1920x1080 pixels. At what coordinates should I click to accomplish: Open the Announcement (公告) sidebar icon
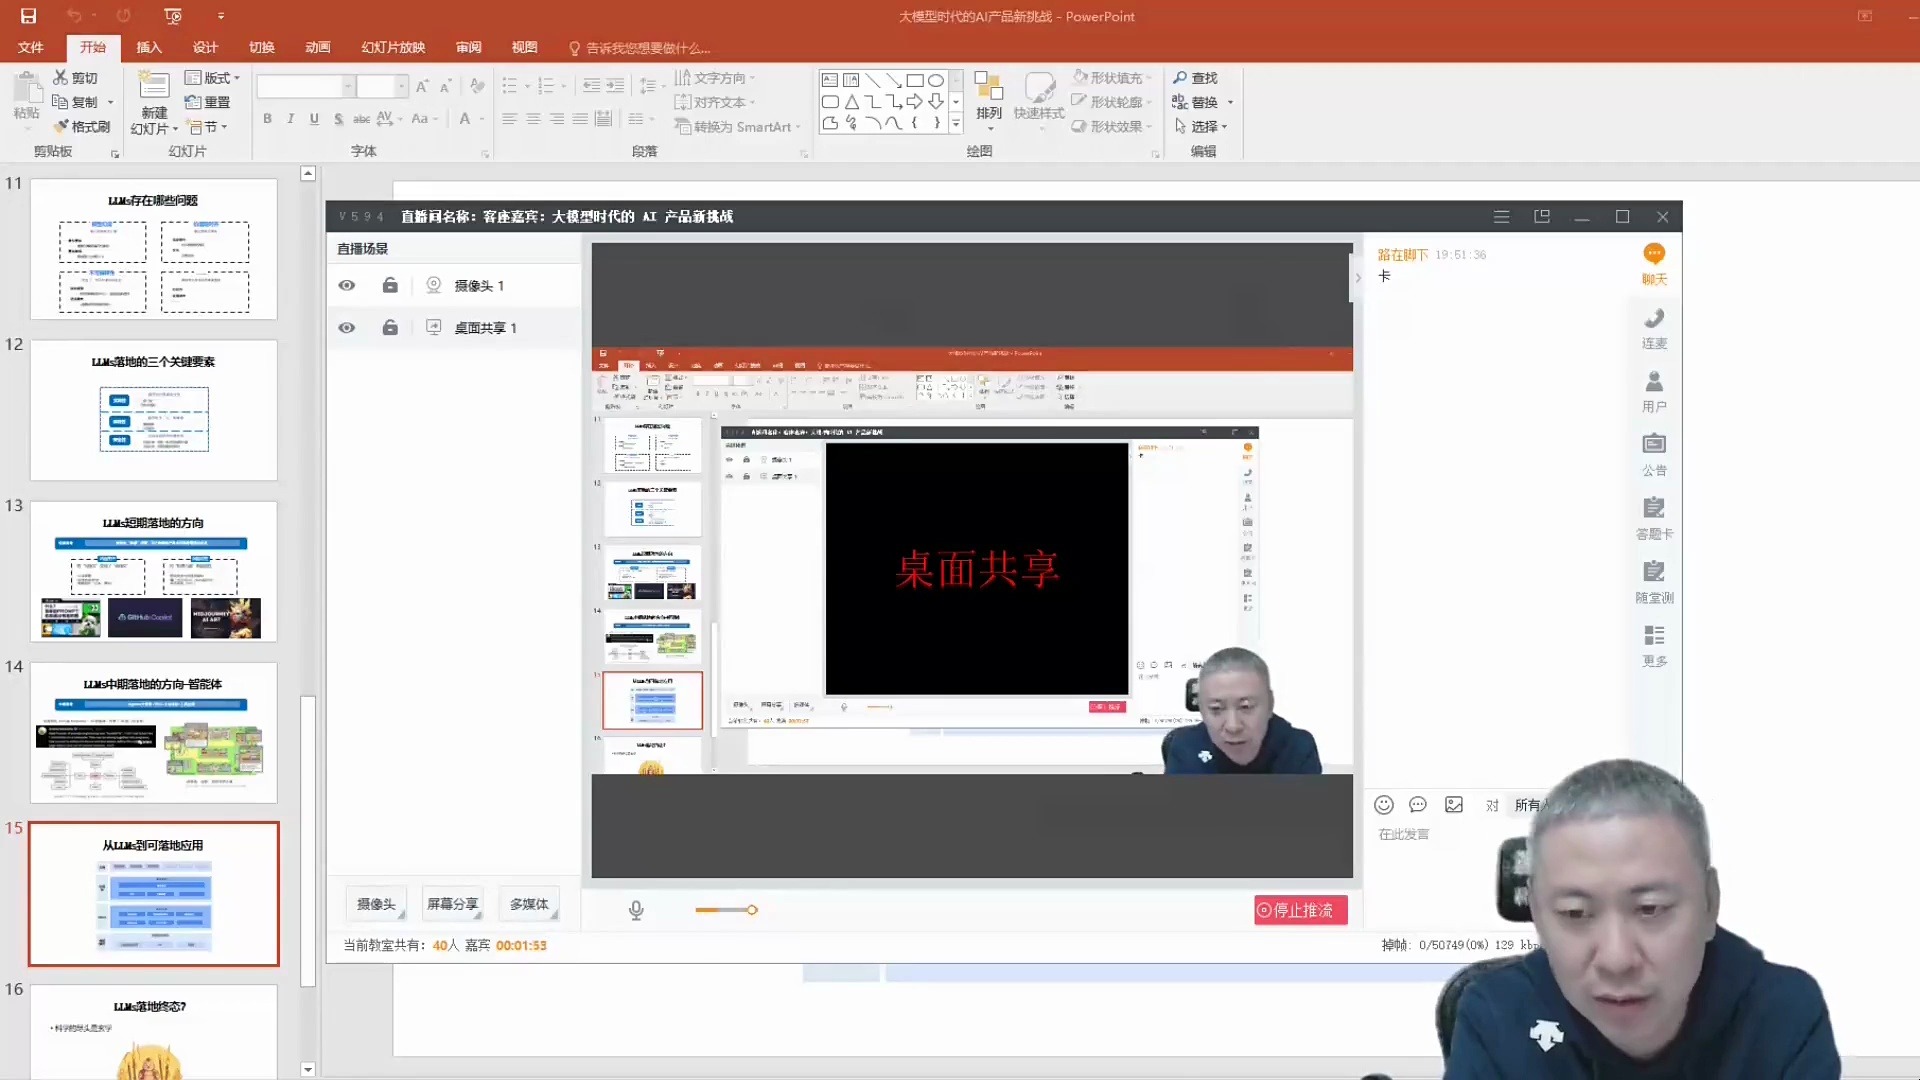pos(1654,445)
